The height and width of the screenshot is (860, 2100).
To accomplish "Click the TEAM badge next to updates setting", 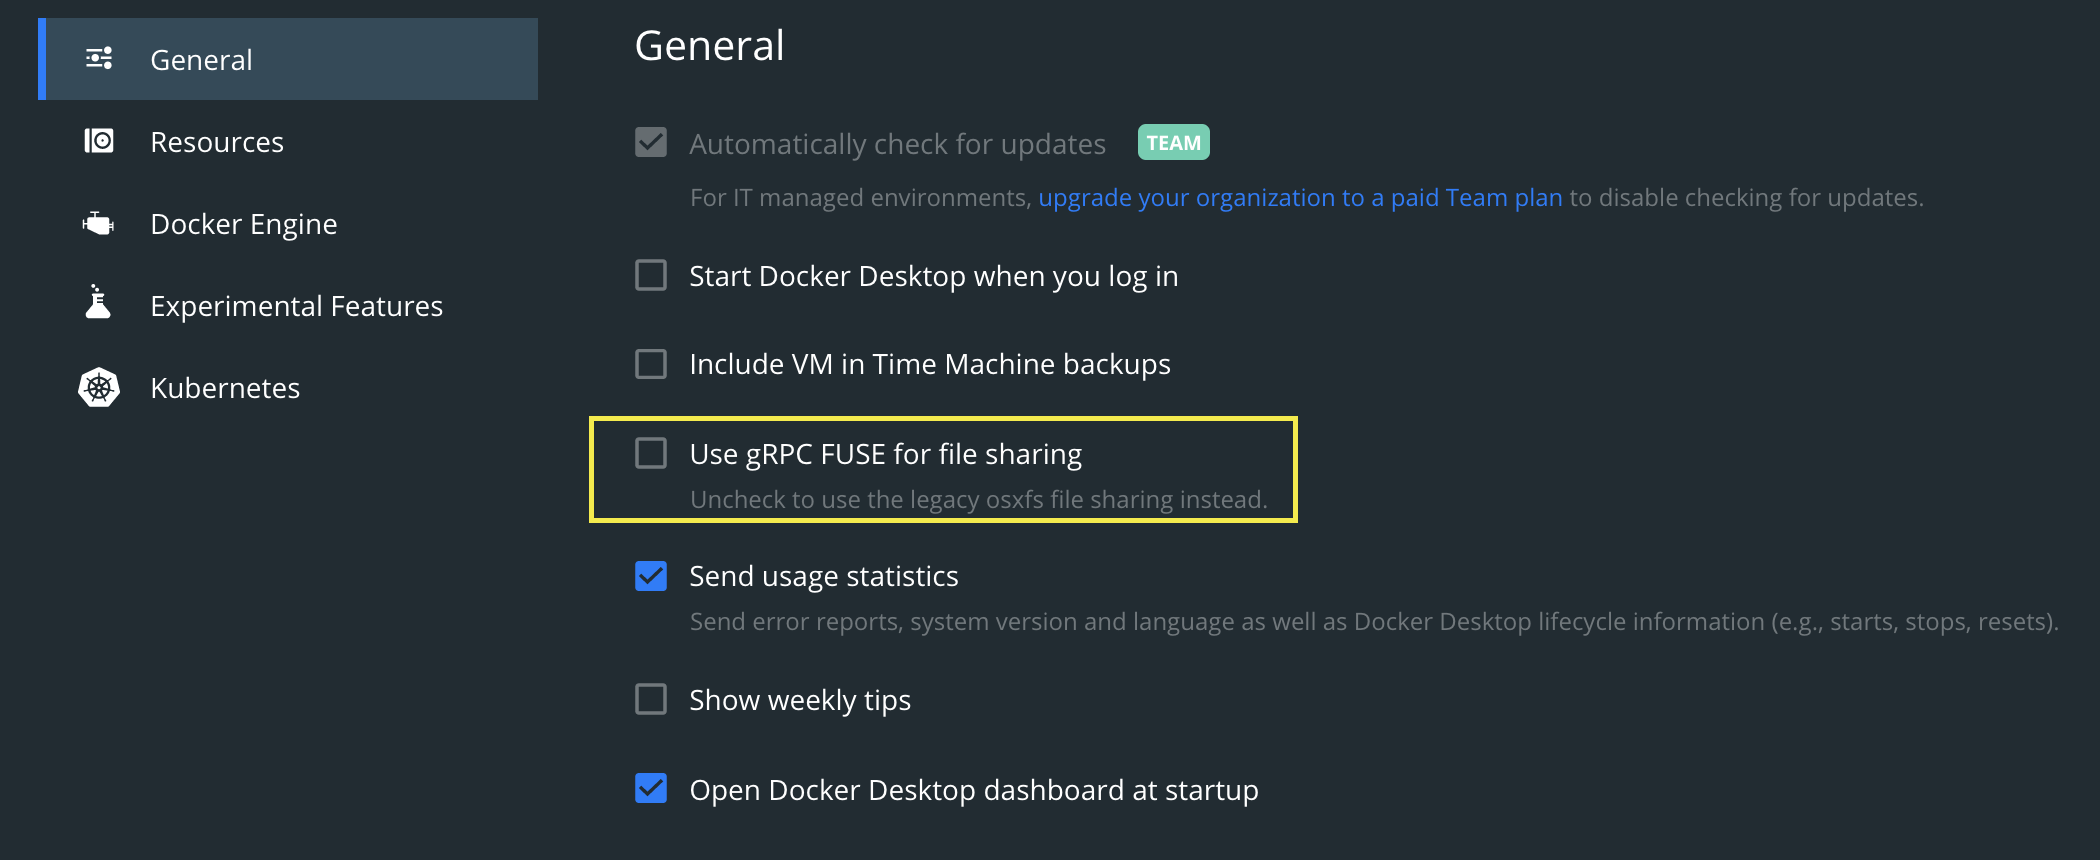I will tap(1173, 142).
